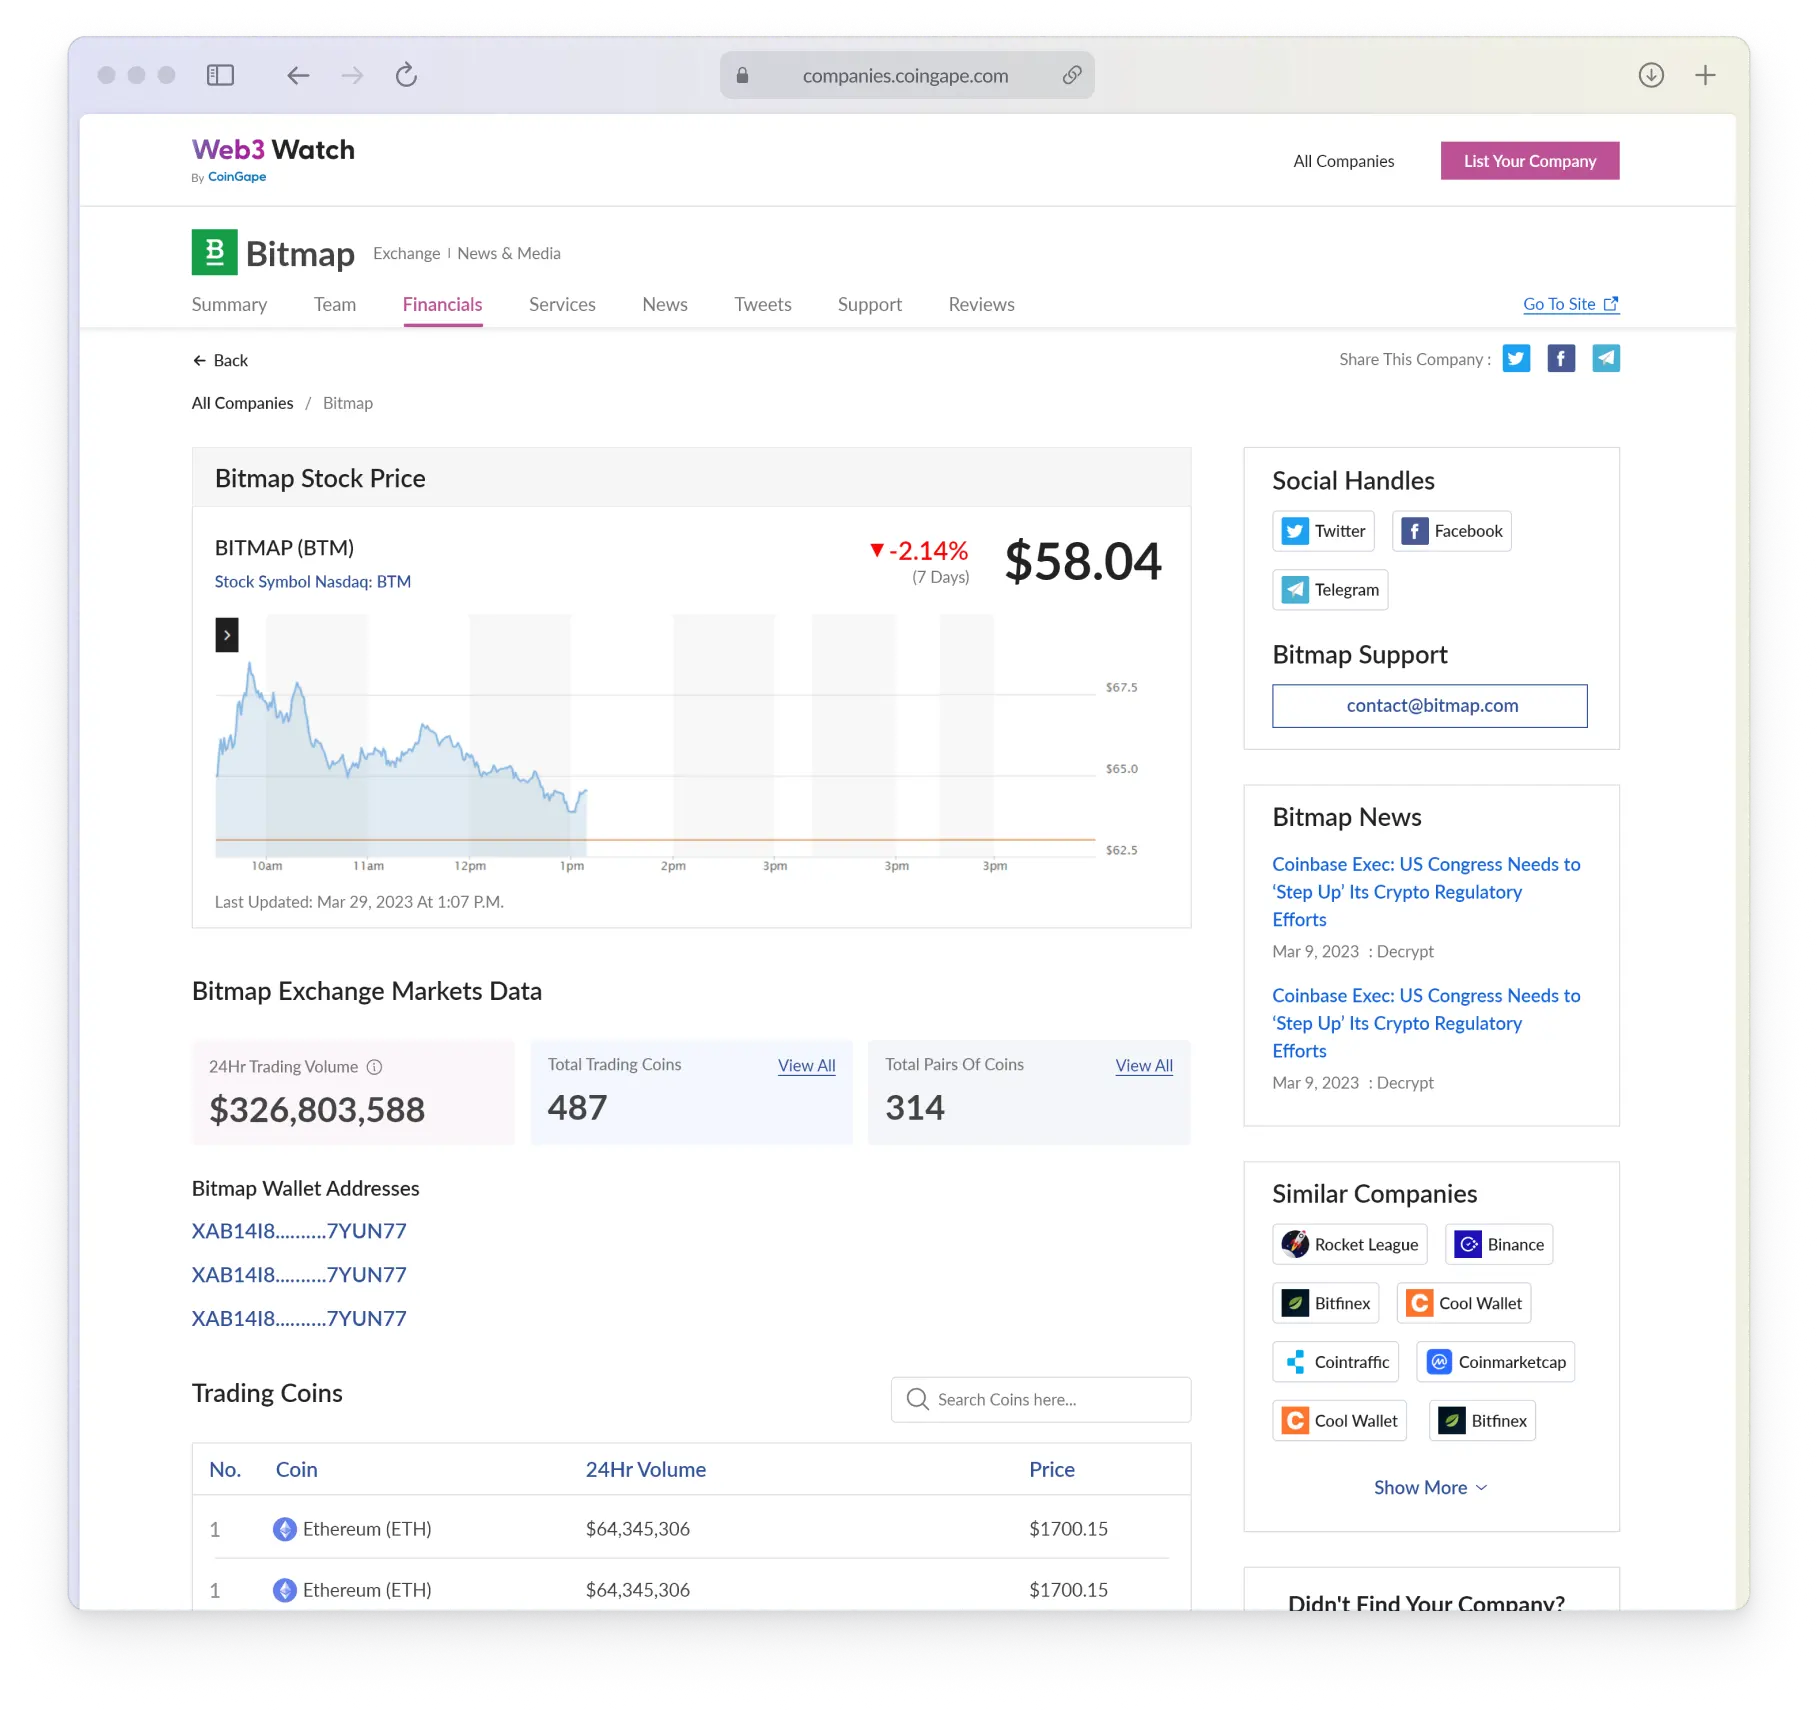Switch to the News tab

click(x=665, y=305)
